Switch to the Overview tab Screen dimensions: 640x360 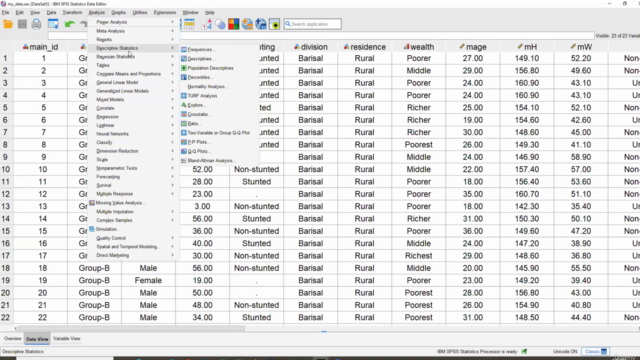[13, 339]
